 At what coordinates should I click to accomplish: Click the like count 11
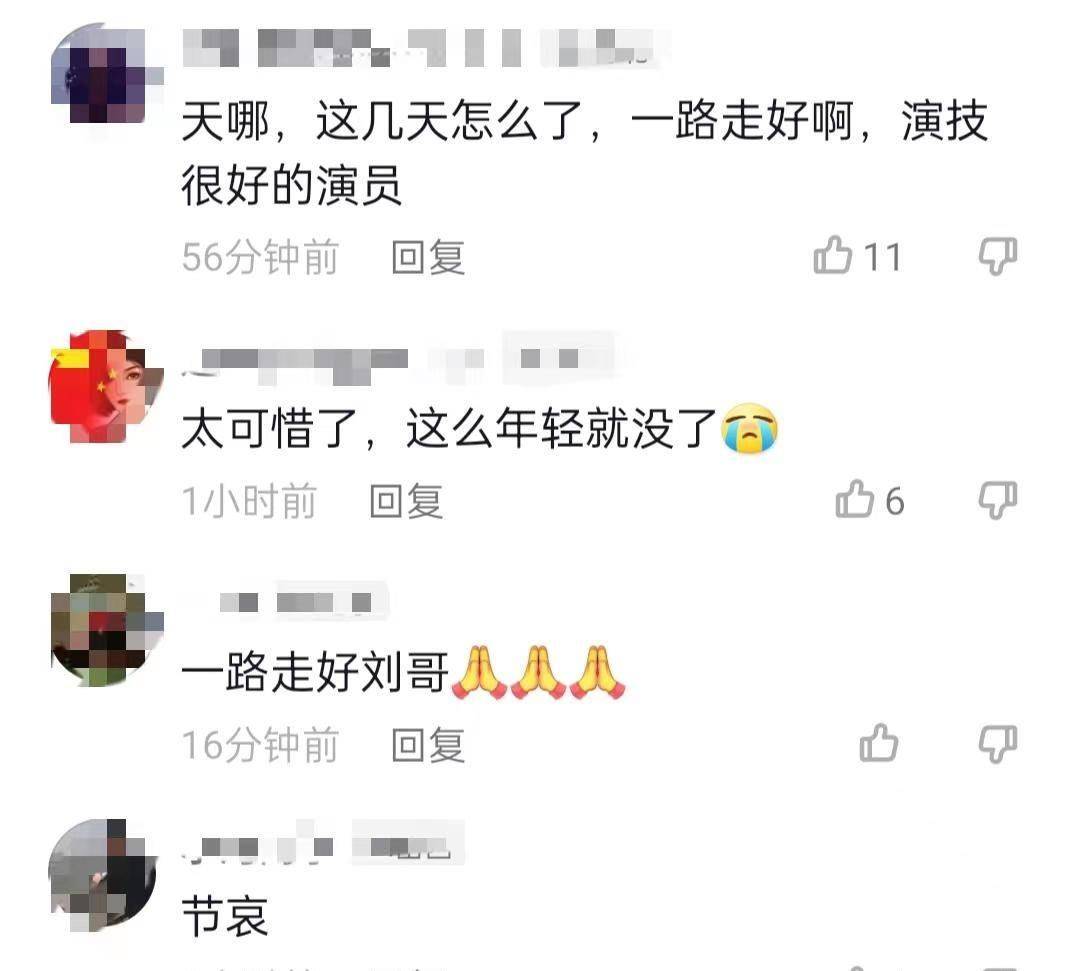882,258
